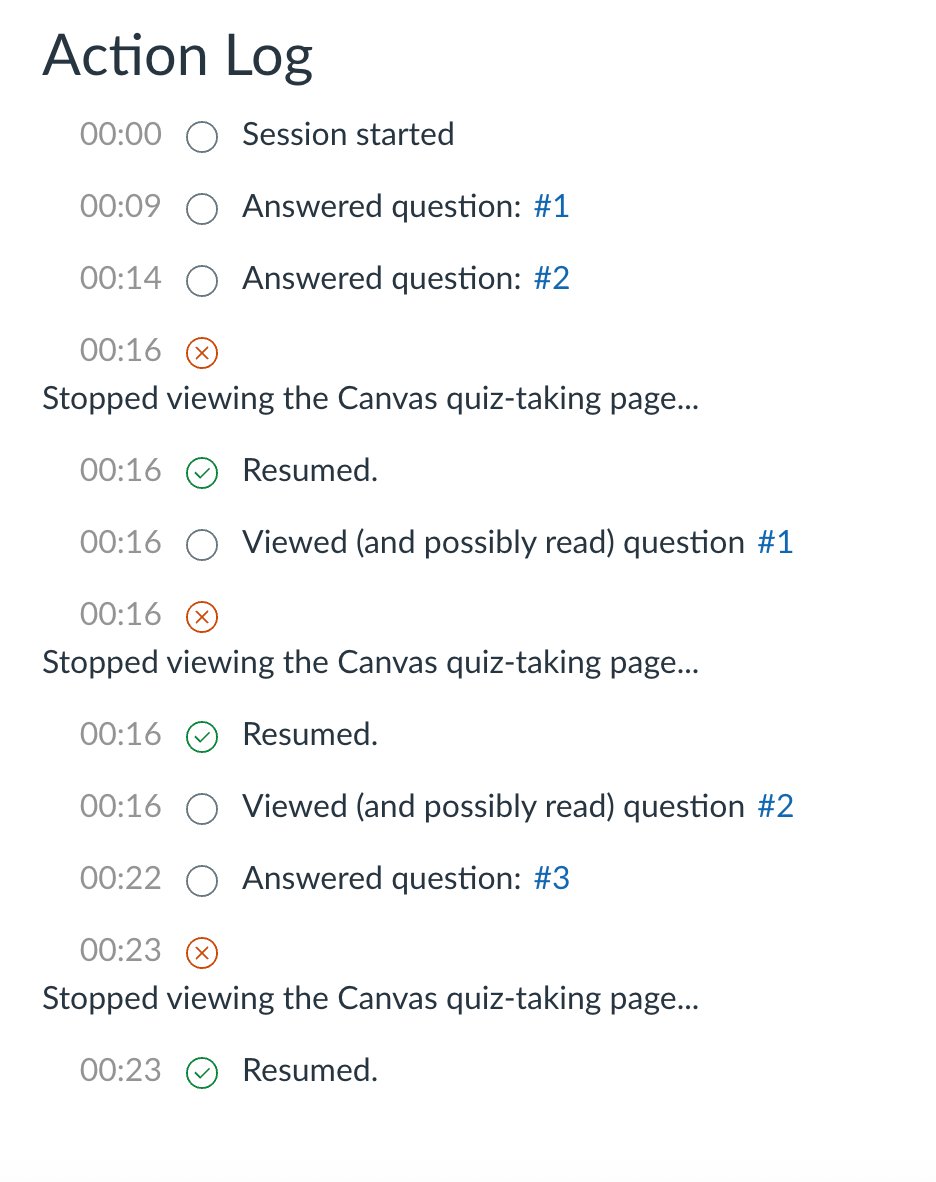The image size is (936, 1182).
Task: Click the red X icon at 00:23
Action: [x=202, y=953]
